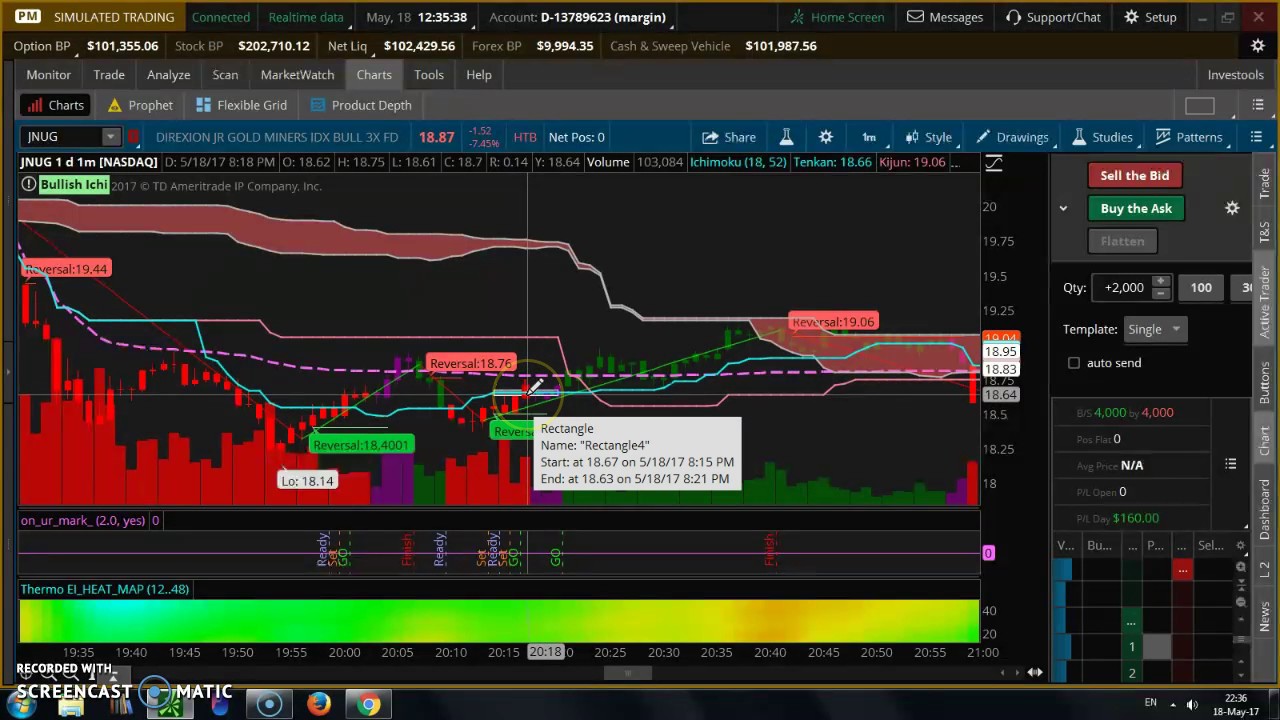Click the Flatten button

click(x=1122, y=241)
